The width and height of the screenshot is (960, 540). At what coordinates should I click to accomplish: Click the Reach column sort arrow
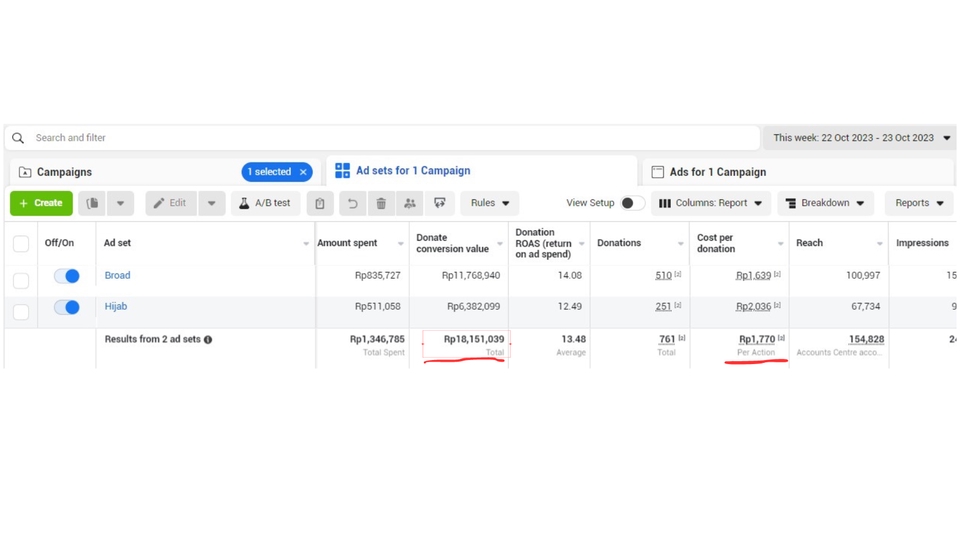[x=879, y=244]
